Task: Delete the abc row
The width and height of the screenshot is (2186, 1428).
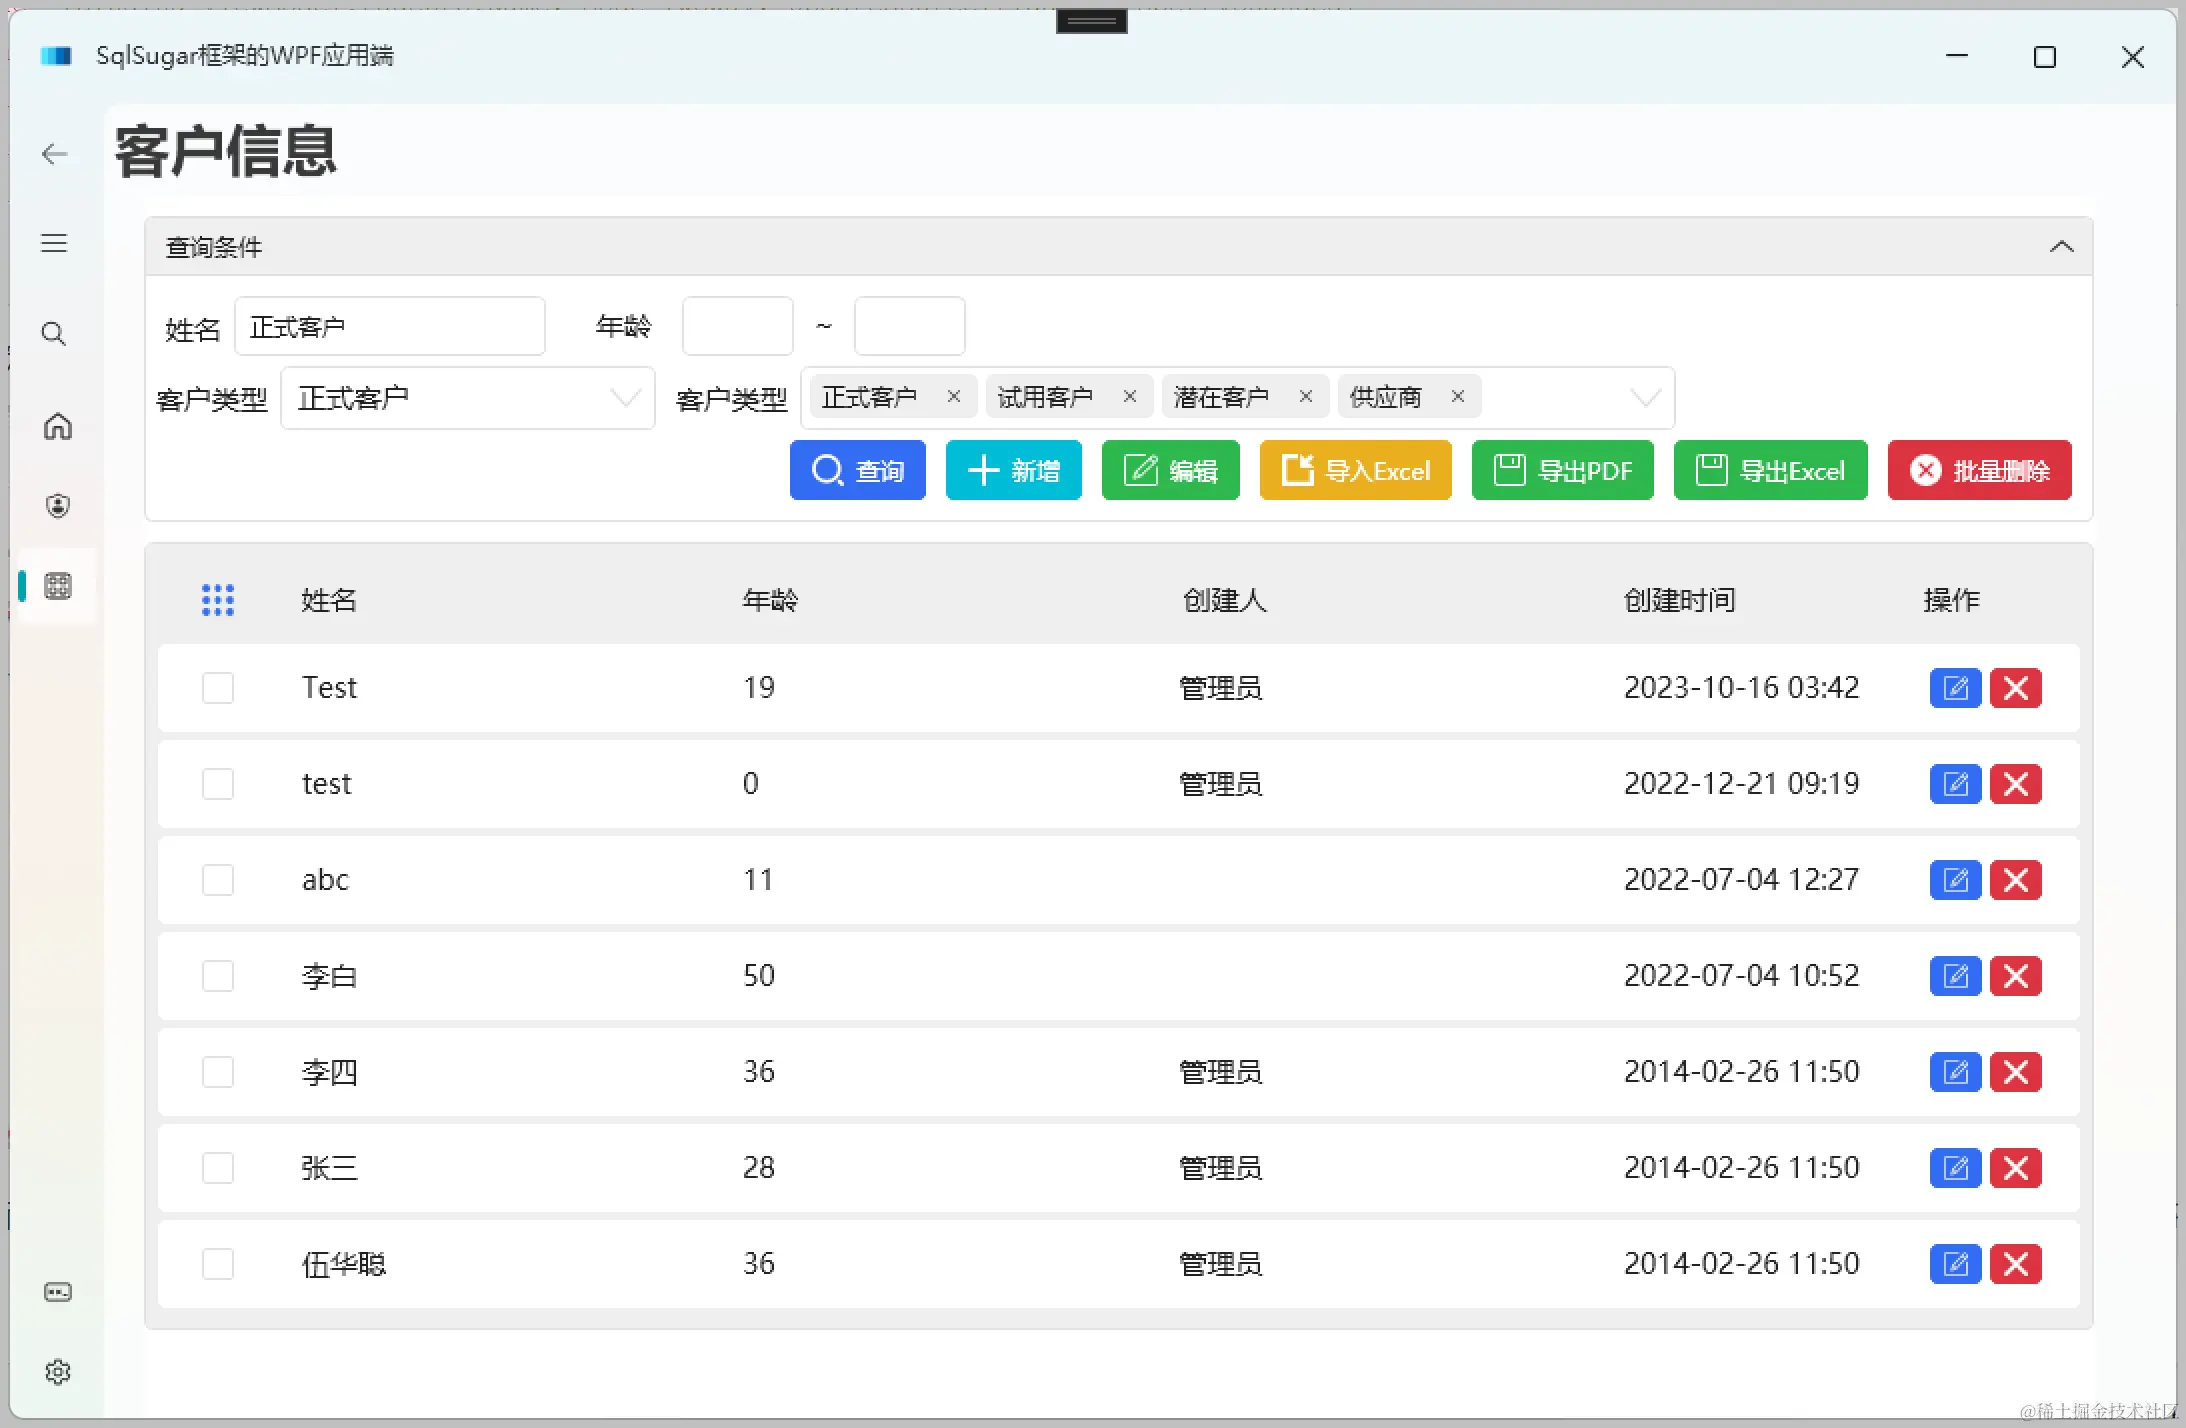Action: pos(2016,880)
